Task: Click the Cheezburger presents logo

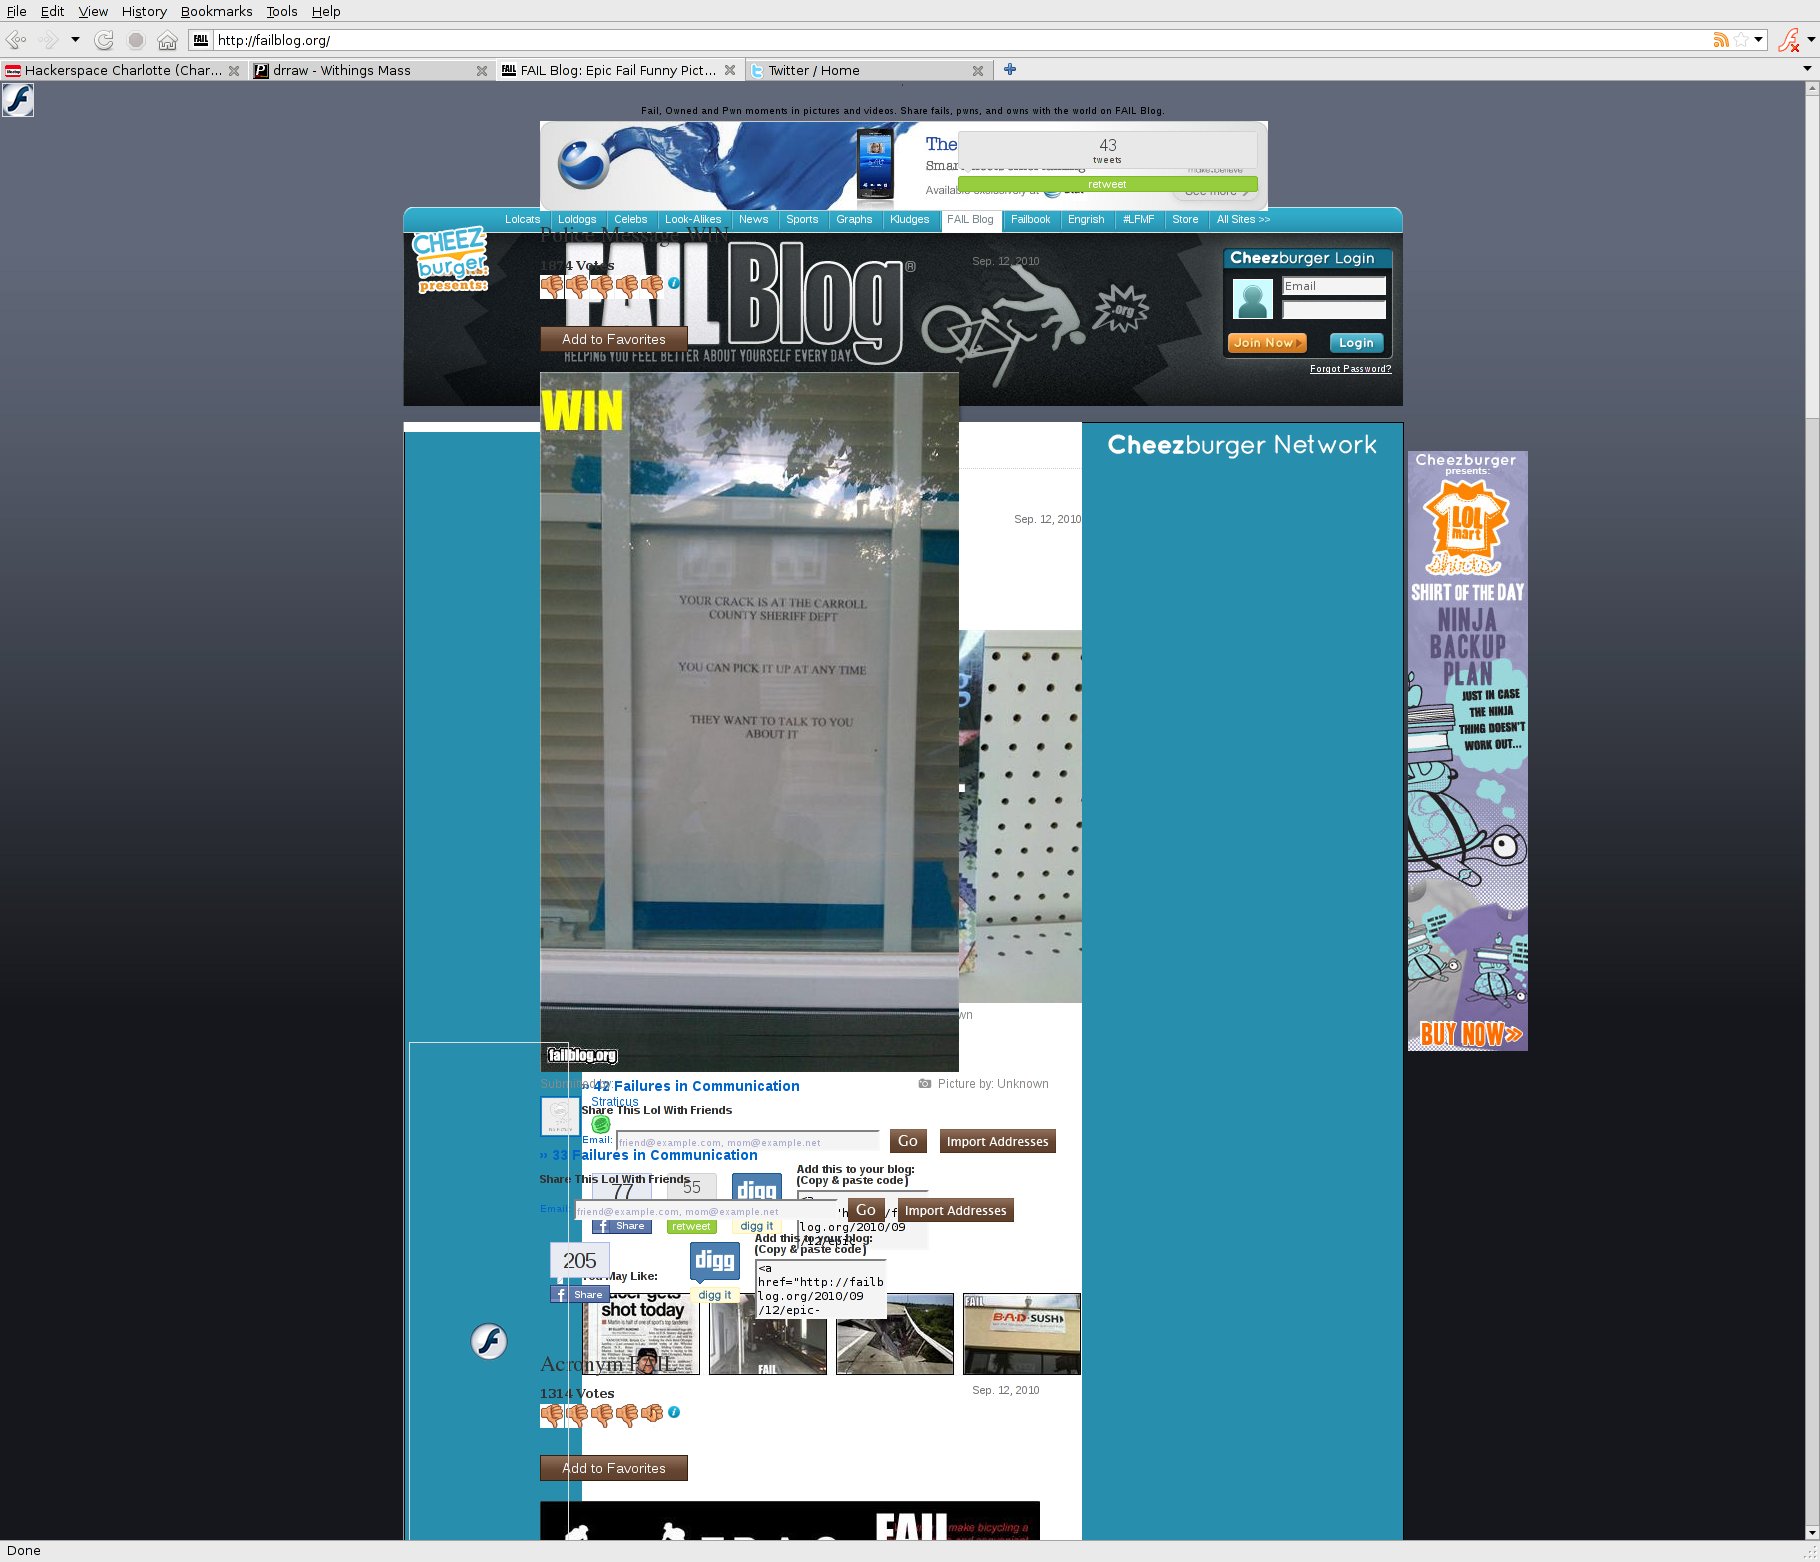Action: pos(450,260)
